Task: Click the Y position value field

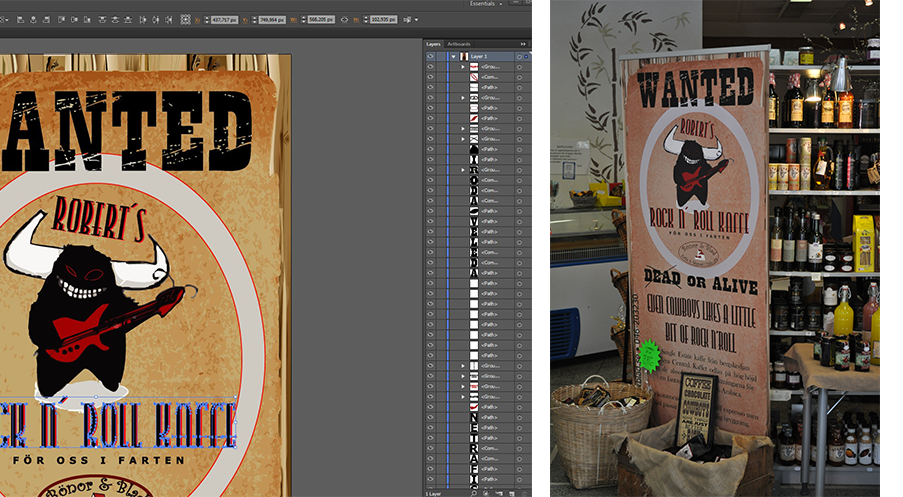Action: tap(272, 20)
